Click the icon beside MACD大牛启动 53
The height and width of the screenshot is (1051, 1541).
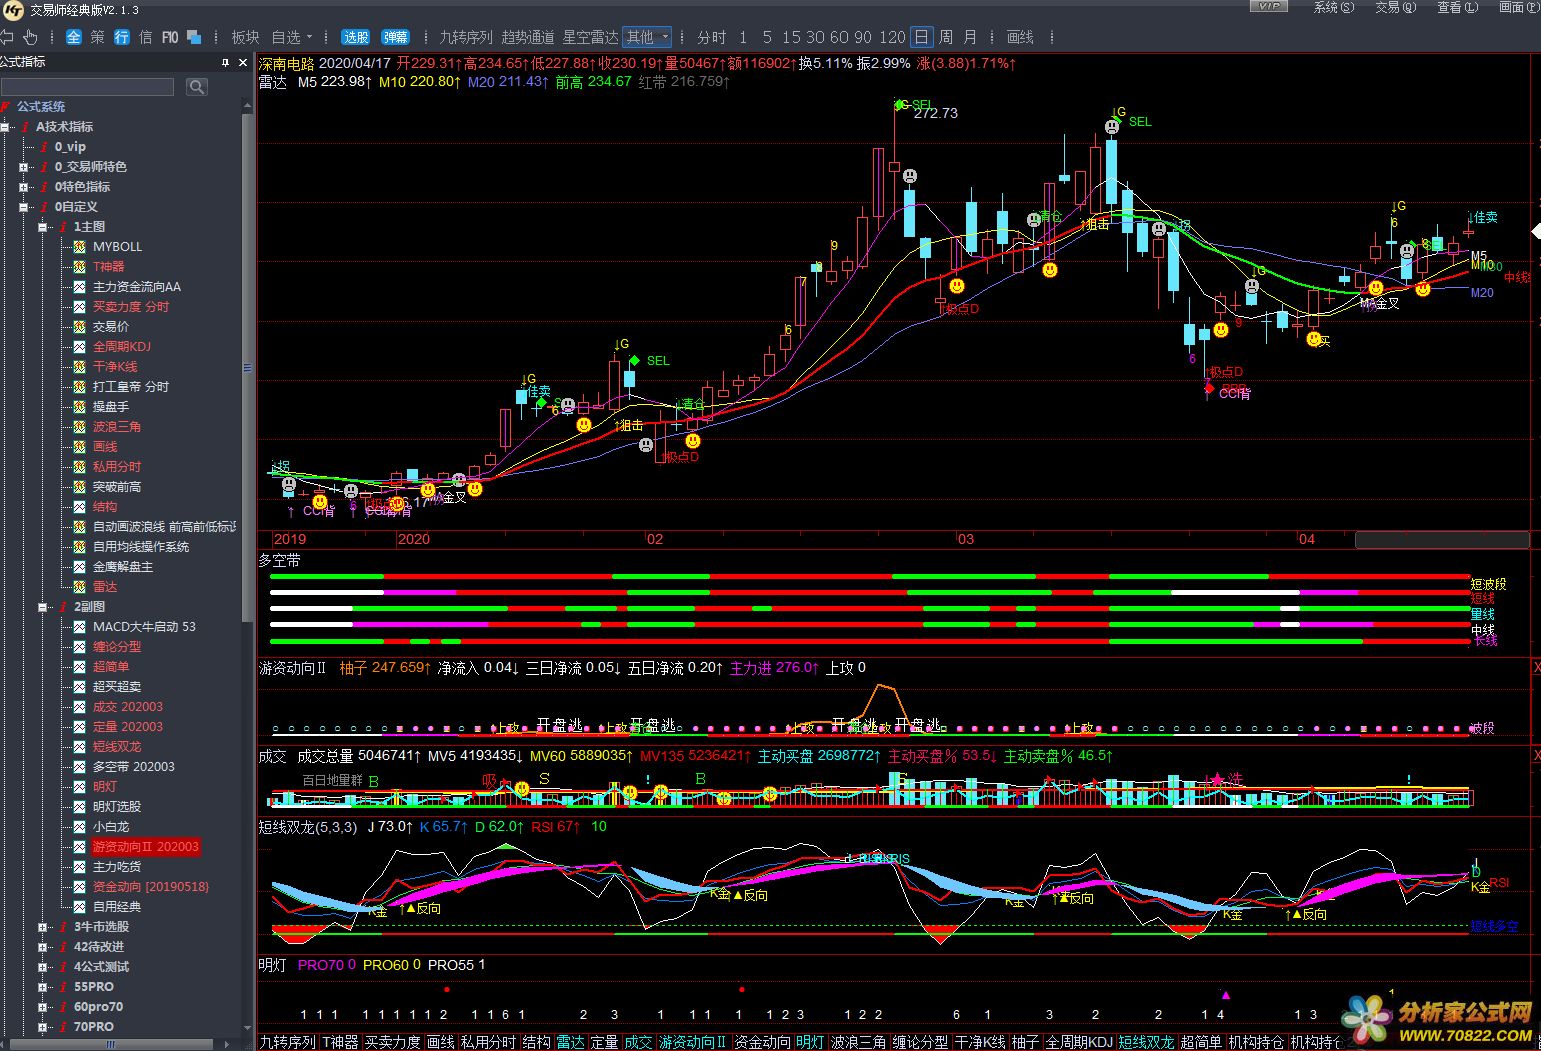click(80, 626)
